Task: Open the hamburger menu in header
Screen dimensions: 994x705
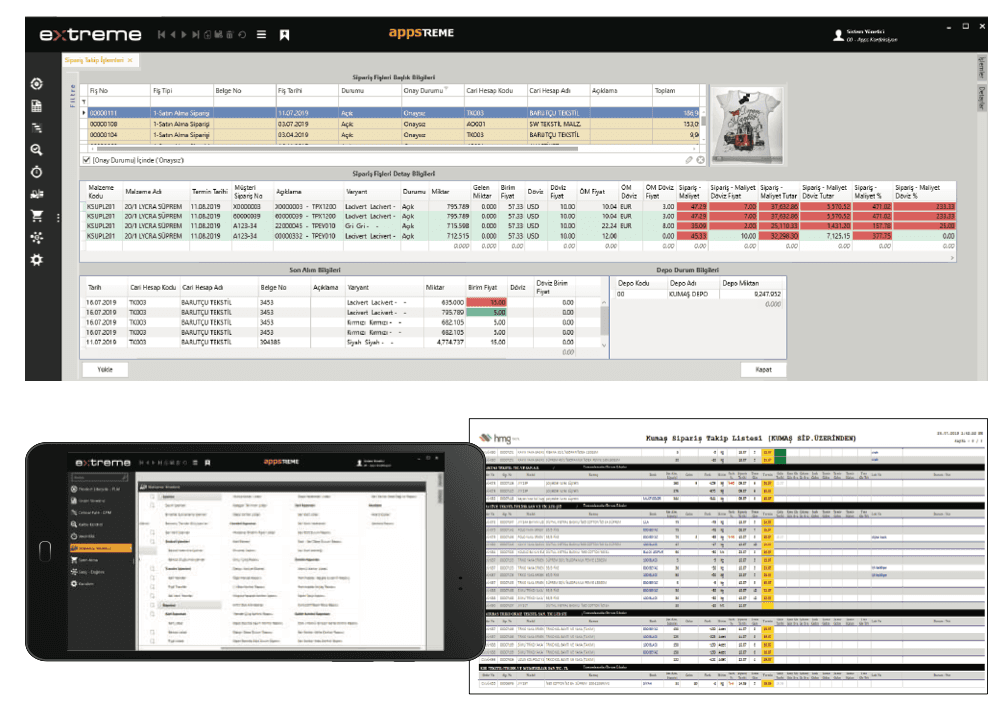Action: (x=261, y=35)
